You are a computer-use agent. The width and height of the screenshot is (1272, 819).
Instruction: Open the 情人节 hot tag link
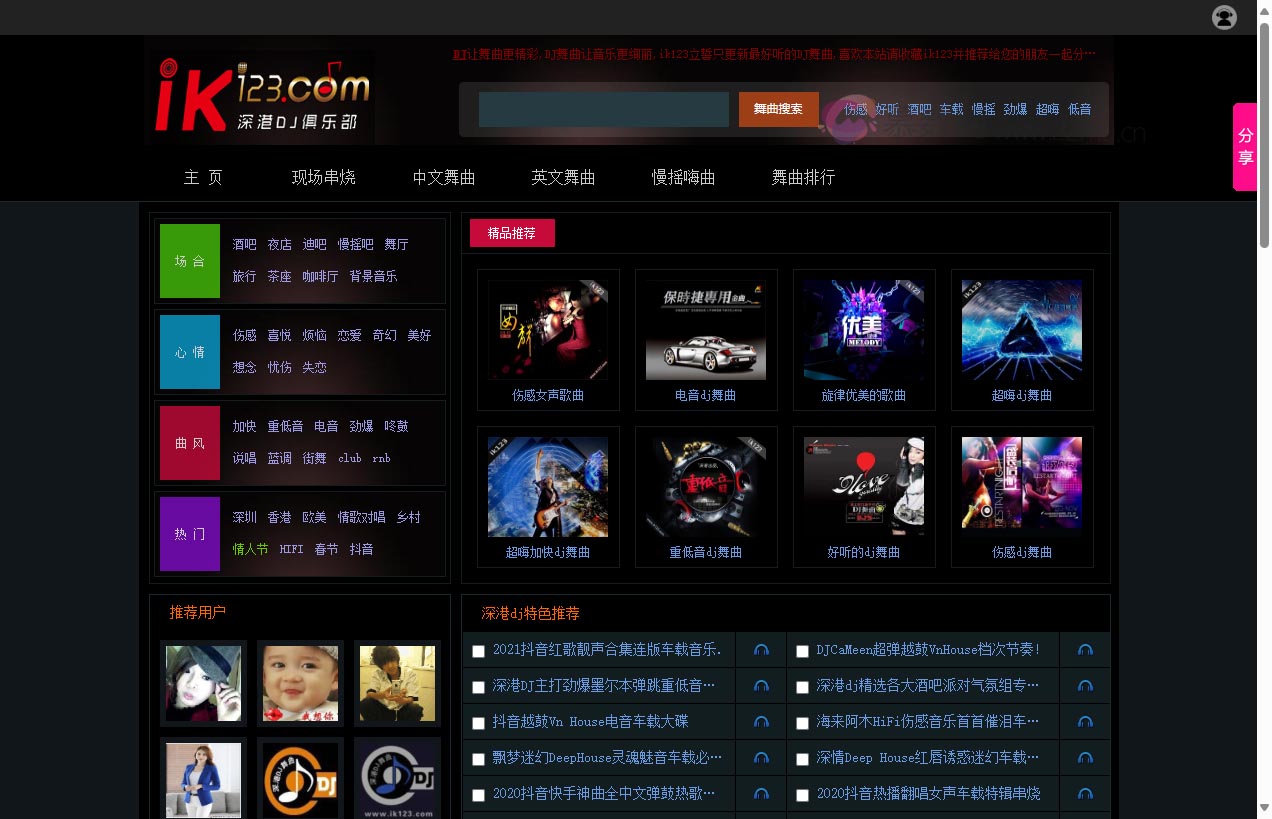coord(250,549)
